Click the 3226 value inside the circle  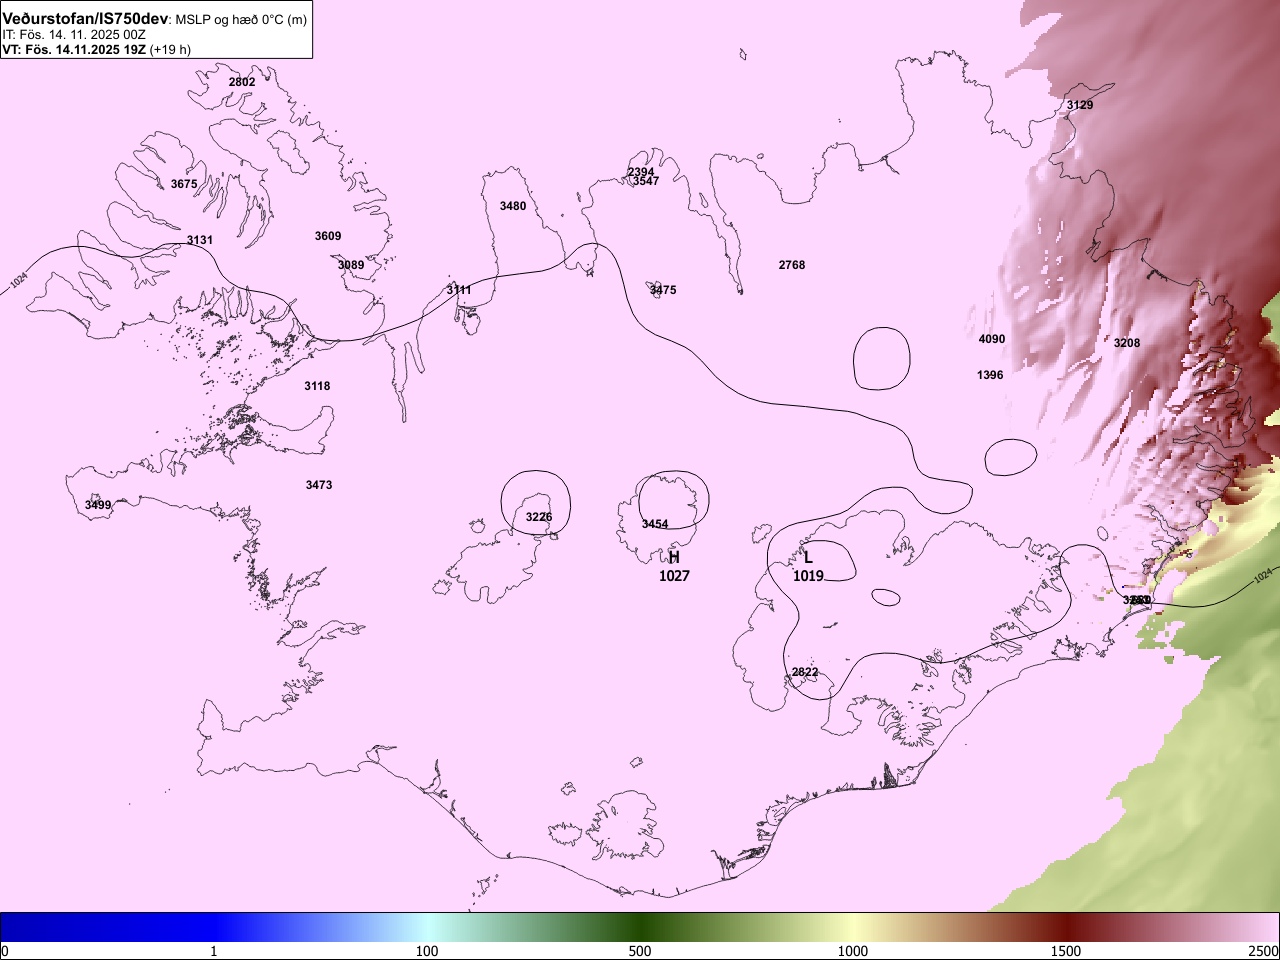[539, 517]
